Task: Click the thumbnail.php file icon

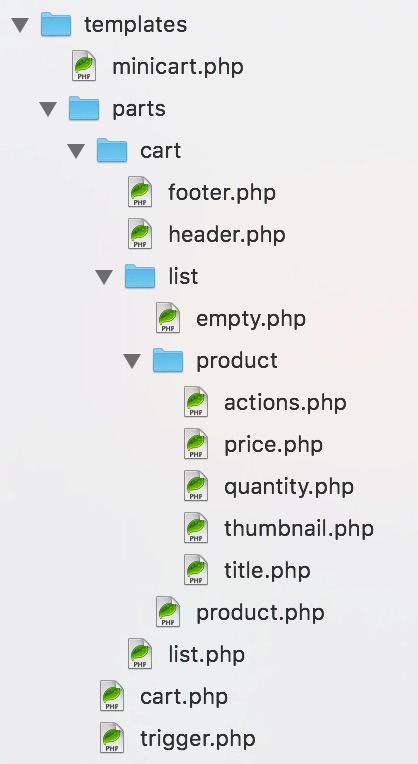Action: [x=196, y=528]
